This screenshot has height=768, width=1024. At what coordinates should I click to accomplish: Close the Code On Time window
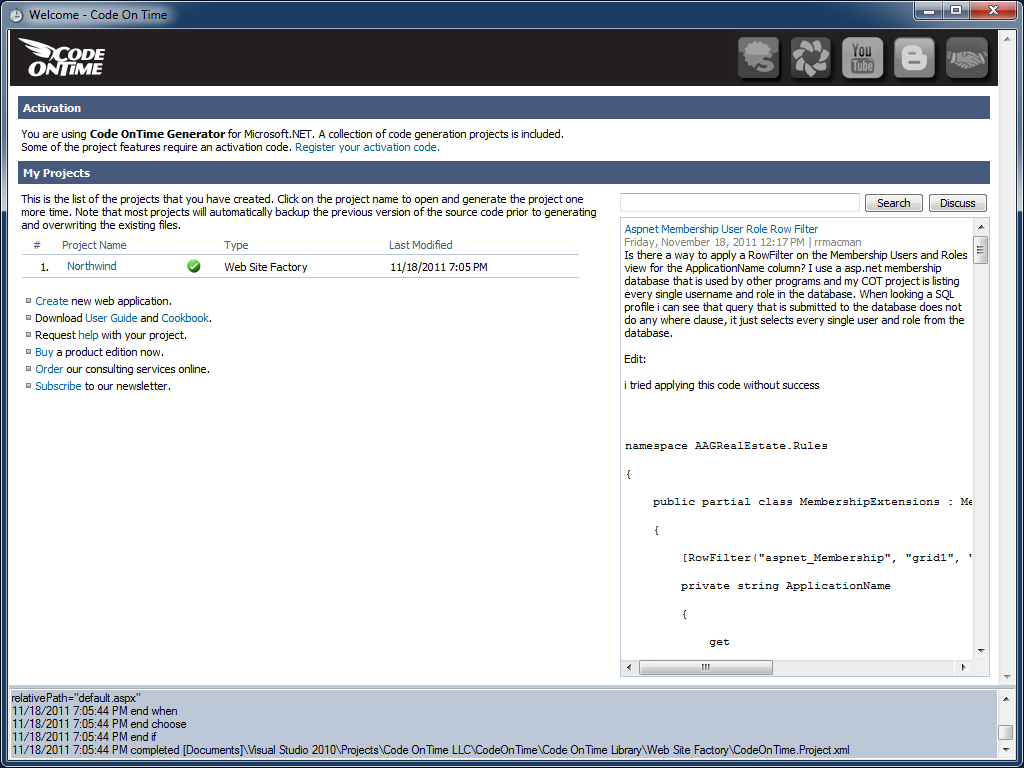[993, 10]
